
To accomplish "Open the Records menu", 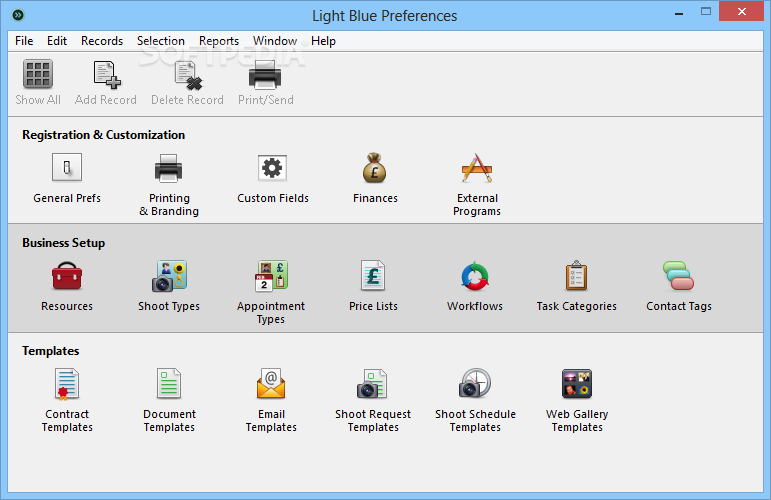I will coord(102,41).
